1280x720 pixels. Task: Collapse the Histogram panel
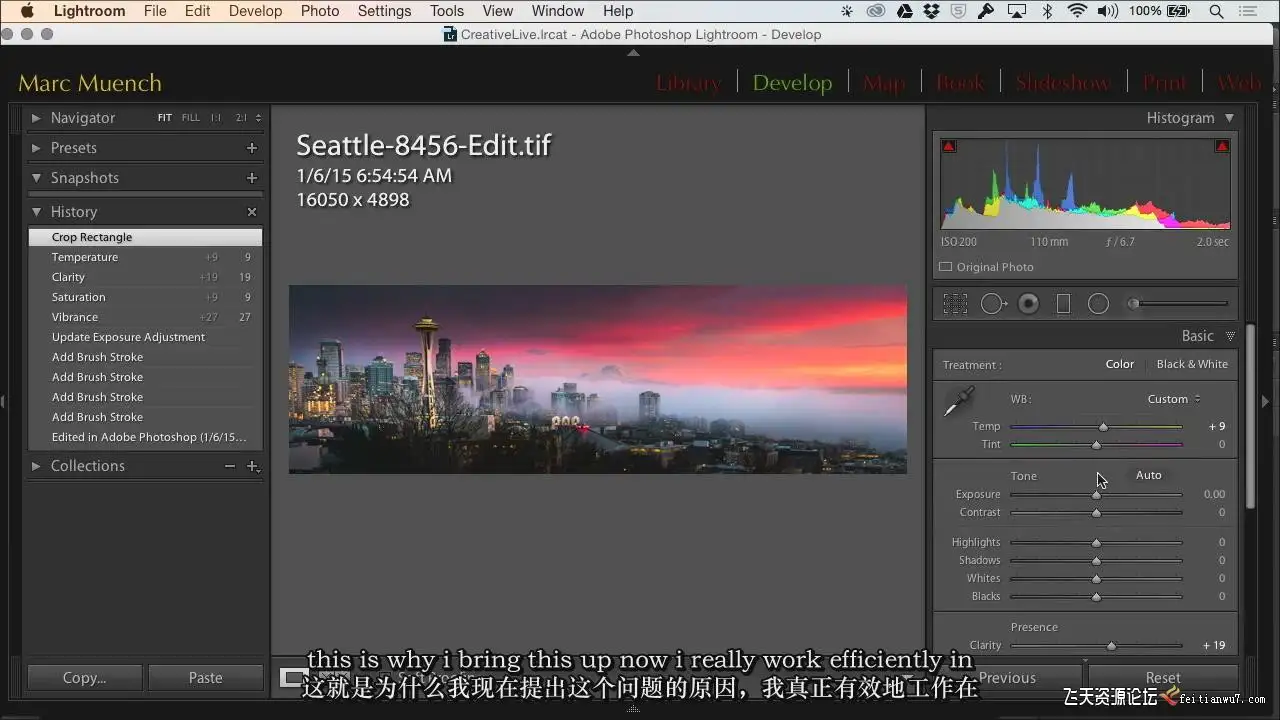[1230, 118]
